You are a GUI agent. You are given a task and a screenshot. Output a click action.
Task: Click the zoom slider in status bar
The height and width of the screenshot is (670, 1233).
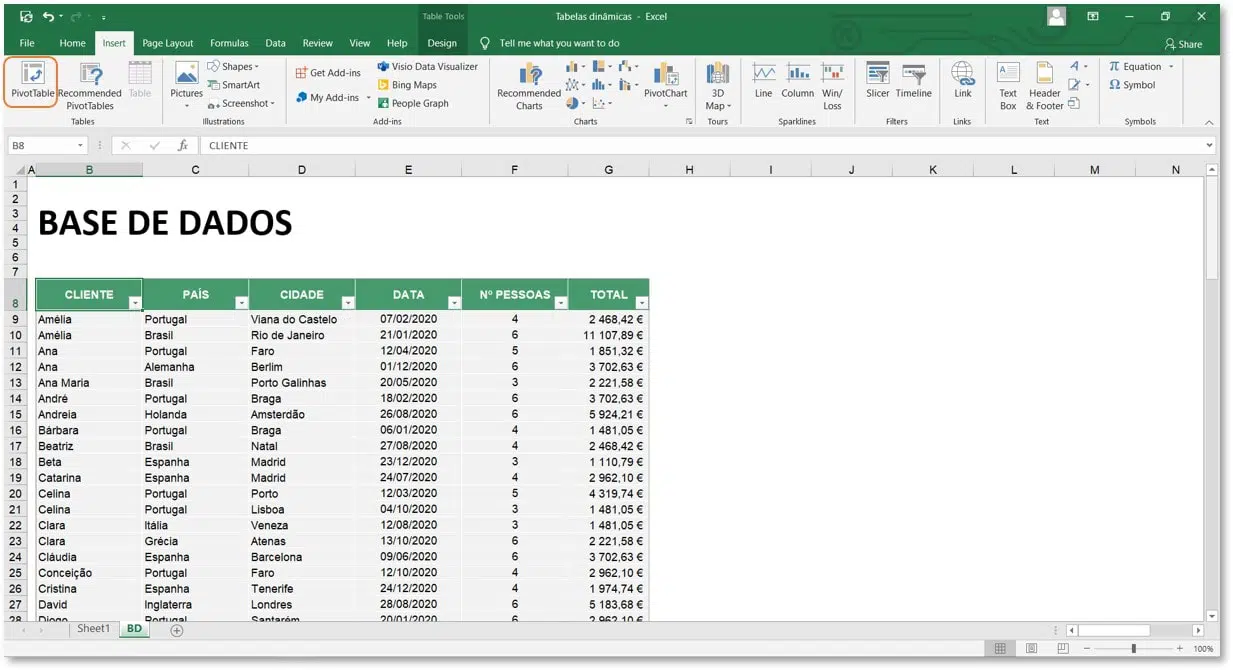point(1133,649)
